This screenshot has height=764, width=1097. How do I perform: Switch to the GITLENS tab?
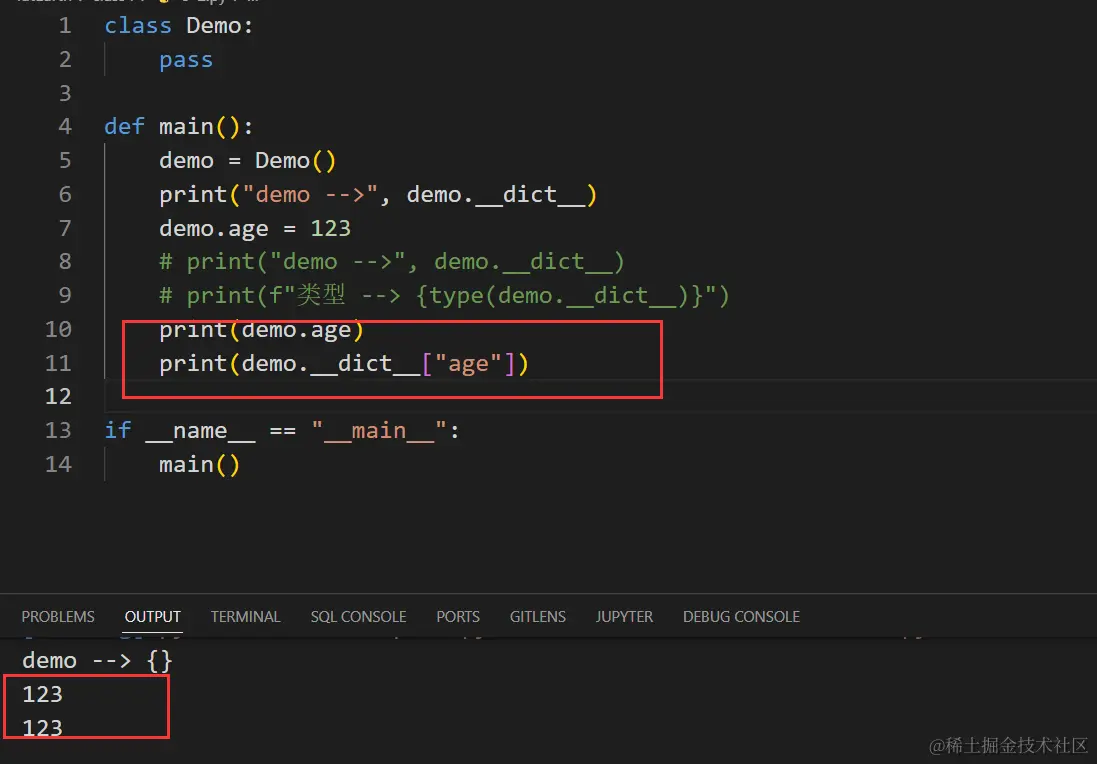(x=537, y=616)
